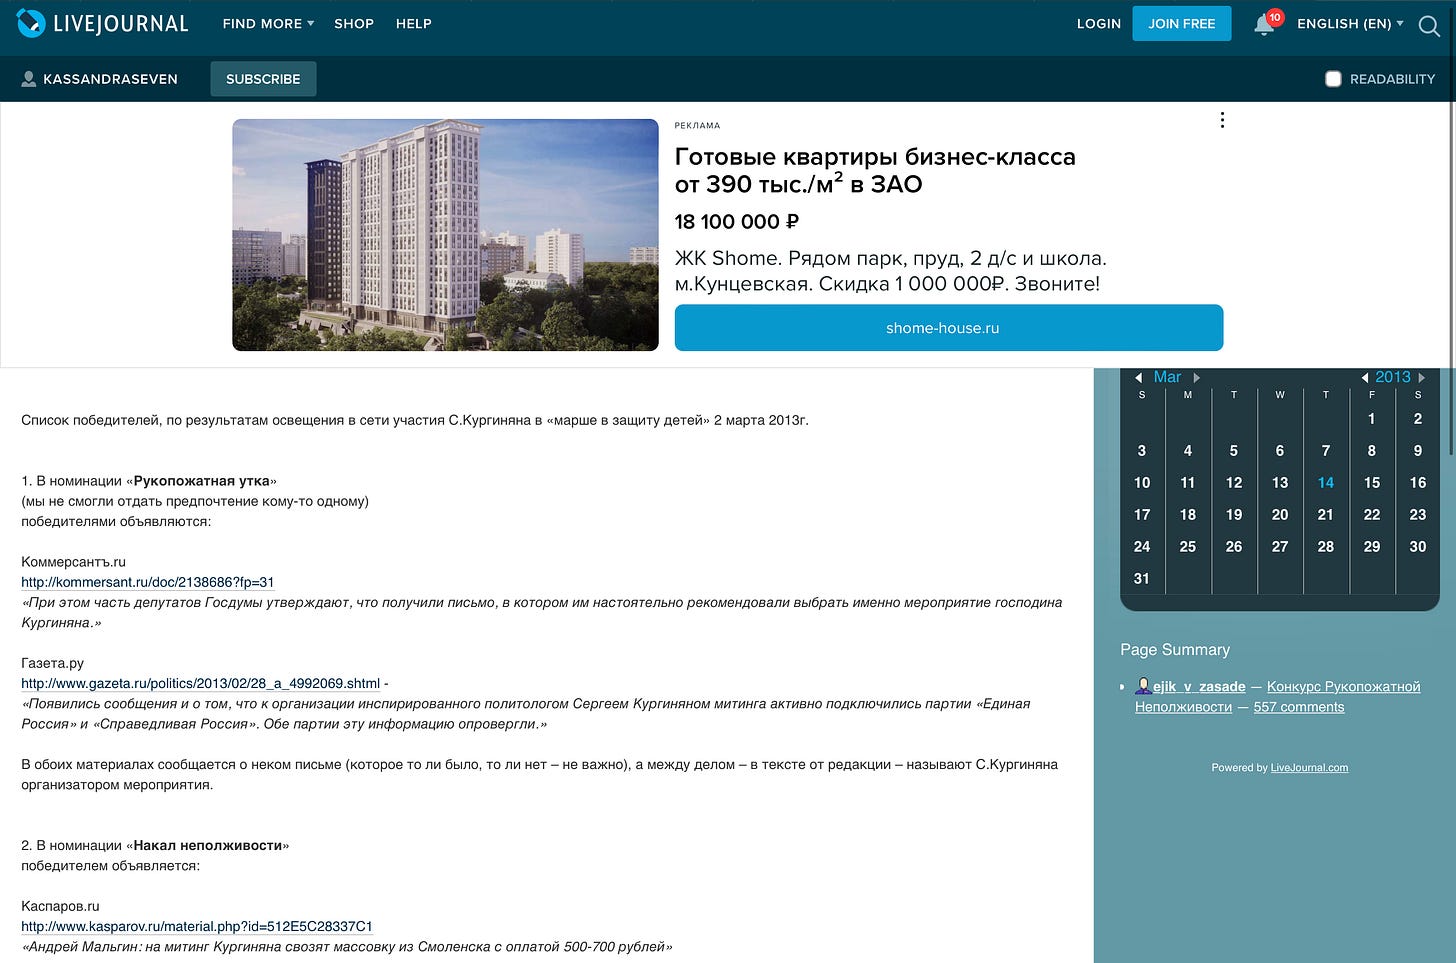This screenshot has height=963, width=1456.
Task: Click the Коммерсантъ.ru source name
Action: click(x=74, y=562)
